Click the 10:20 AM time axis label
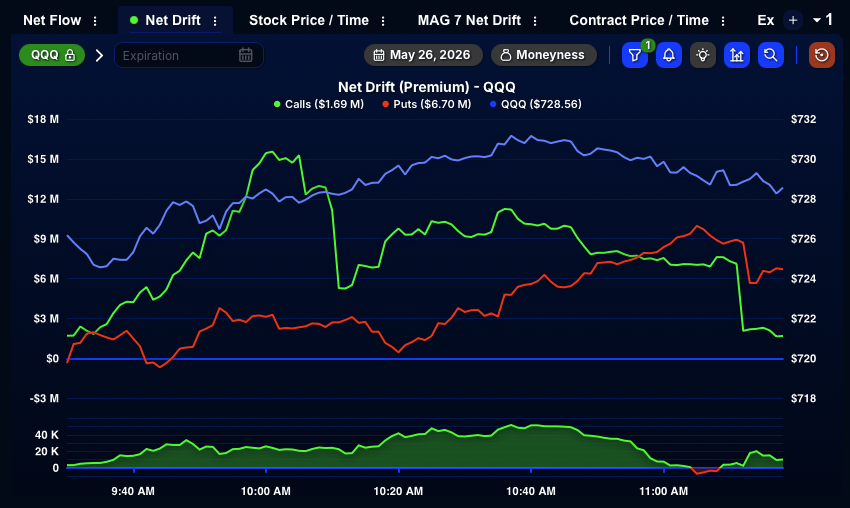This screenshot has width=850, height=508. 398,491
